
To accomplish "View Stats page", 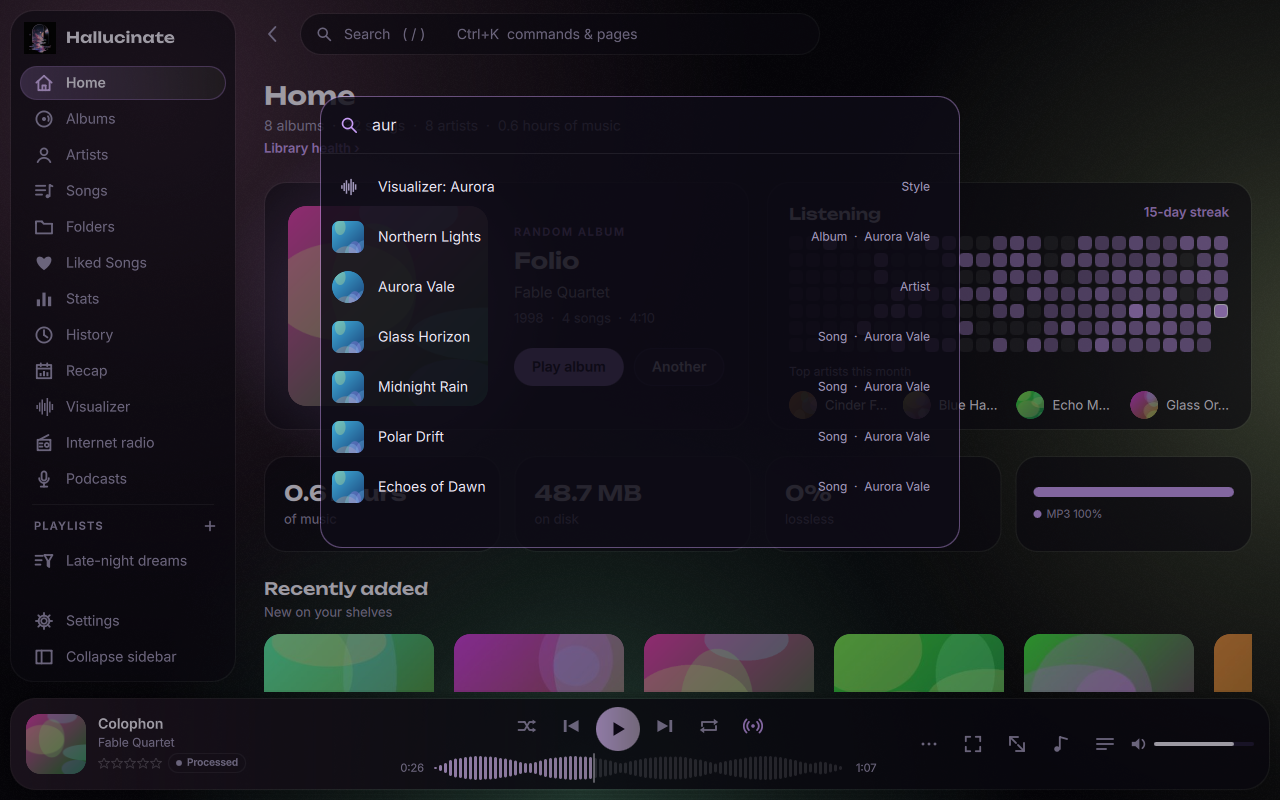I will (123, 299).
